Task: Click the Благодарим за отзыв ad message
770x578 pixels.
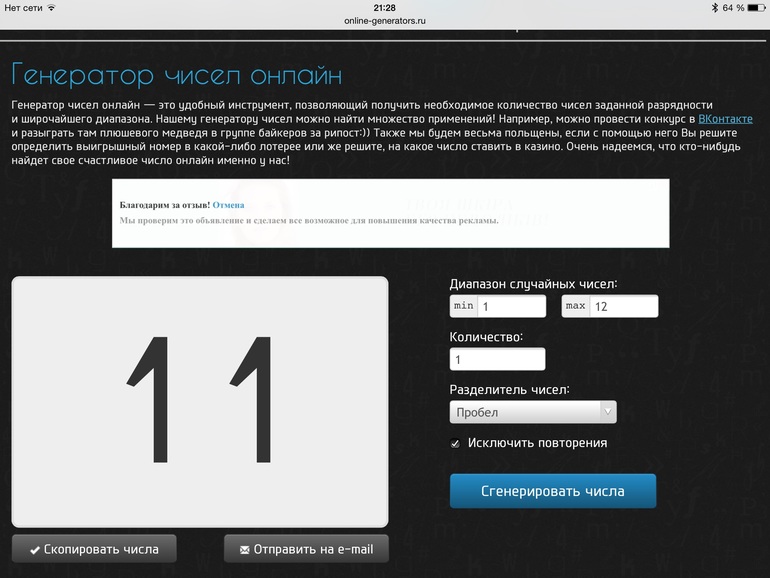Action: [164, 205]
